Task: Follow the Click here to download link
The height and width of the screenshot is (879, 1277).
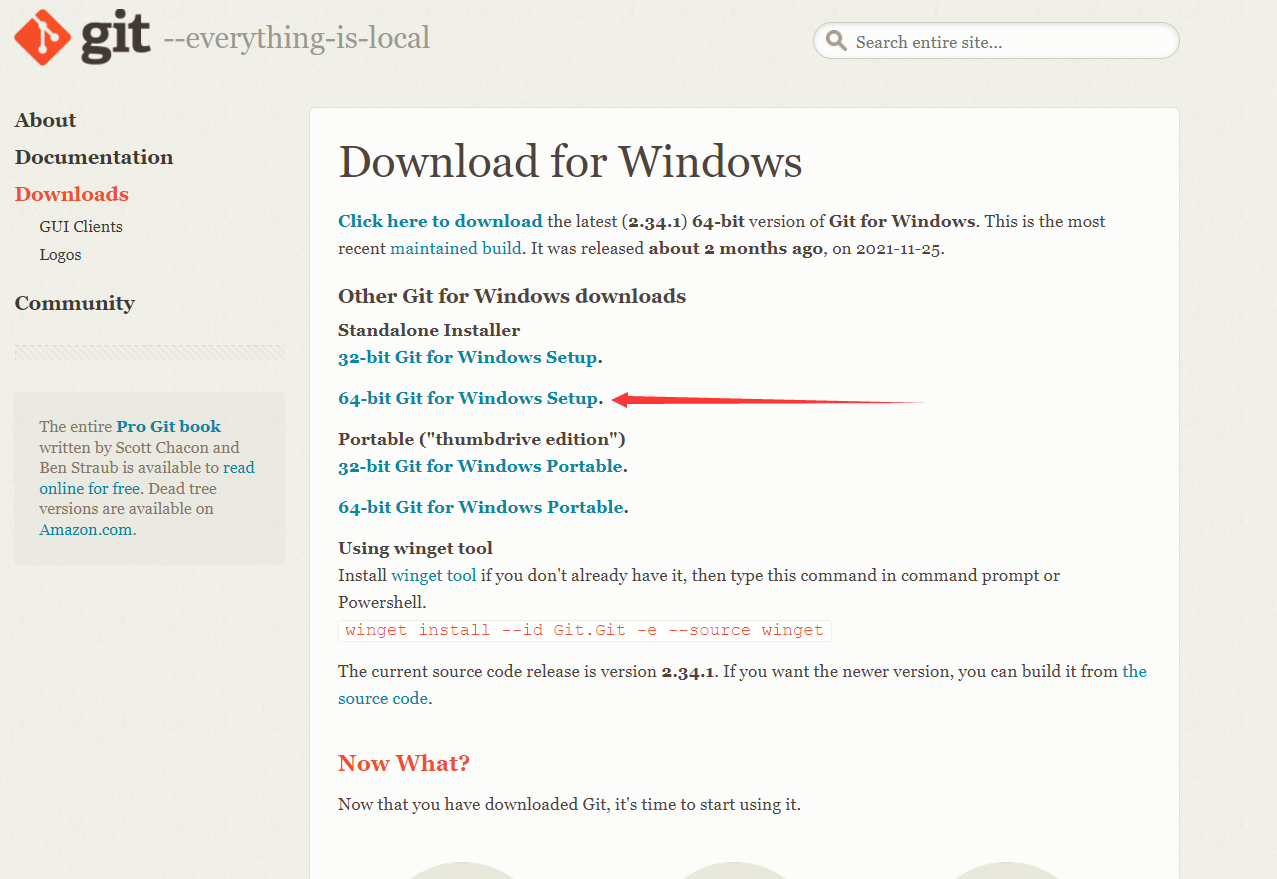Action: (x=440, y=221)
